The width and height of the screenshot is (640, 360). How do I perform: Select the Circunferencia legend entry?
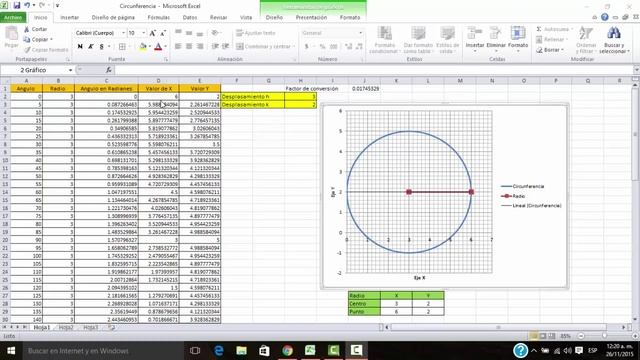pyautogui.click(x=522, y=187)
